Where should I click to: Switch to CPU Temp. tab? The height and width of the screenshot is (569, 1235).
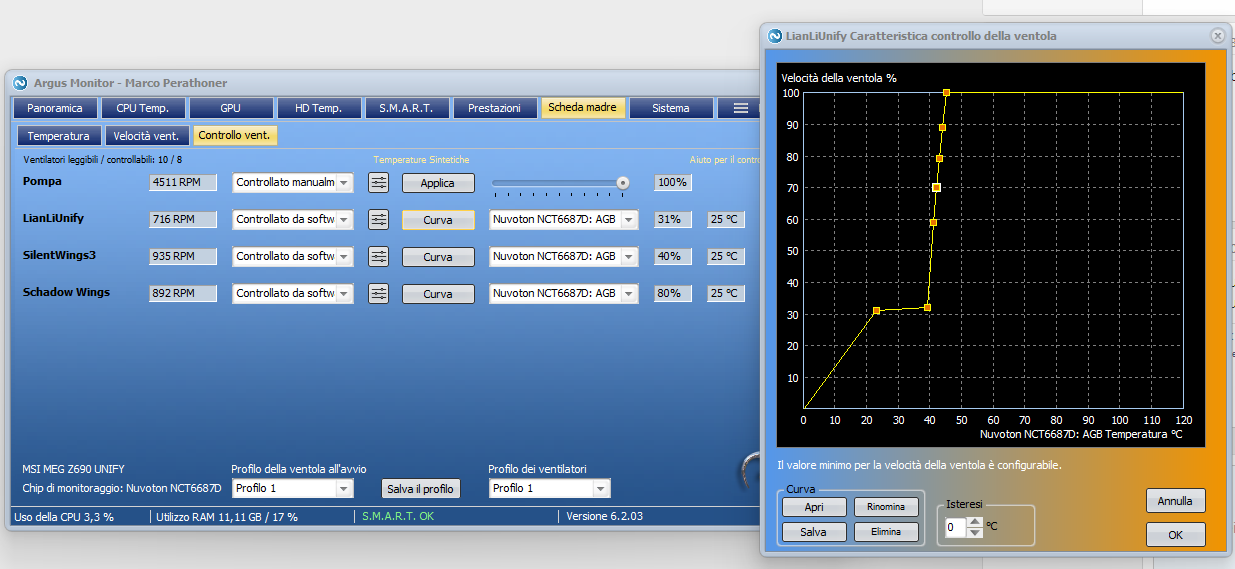click(143, 108)
